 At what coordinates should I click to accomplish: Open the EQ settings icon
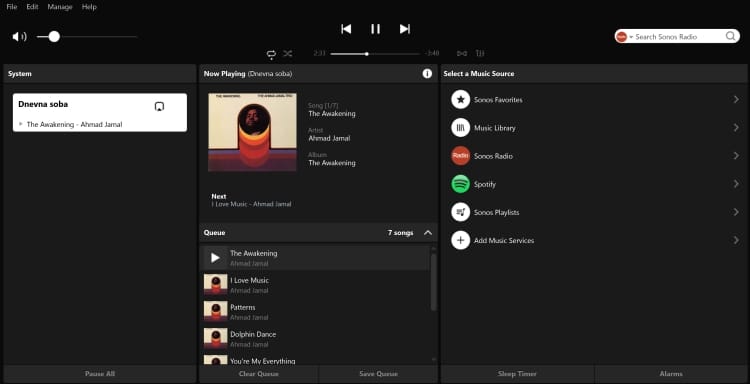click(x=480, y=54)
